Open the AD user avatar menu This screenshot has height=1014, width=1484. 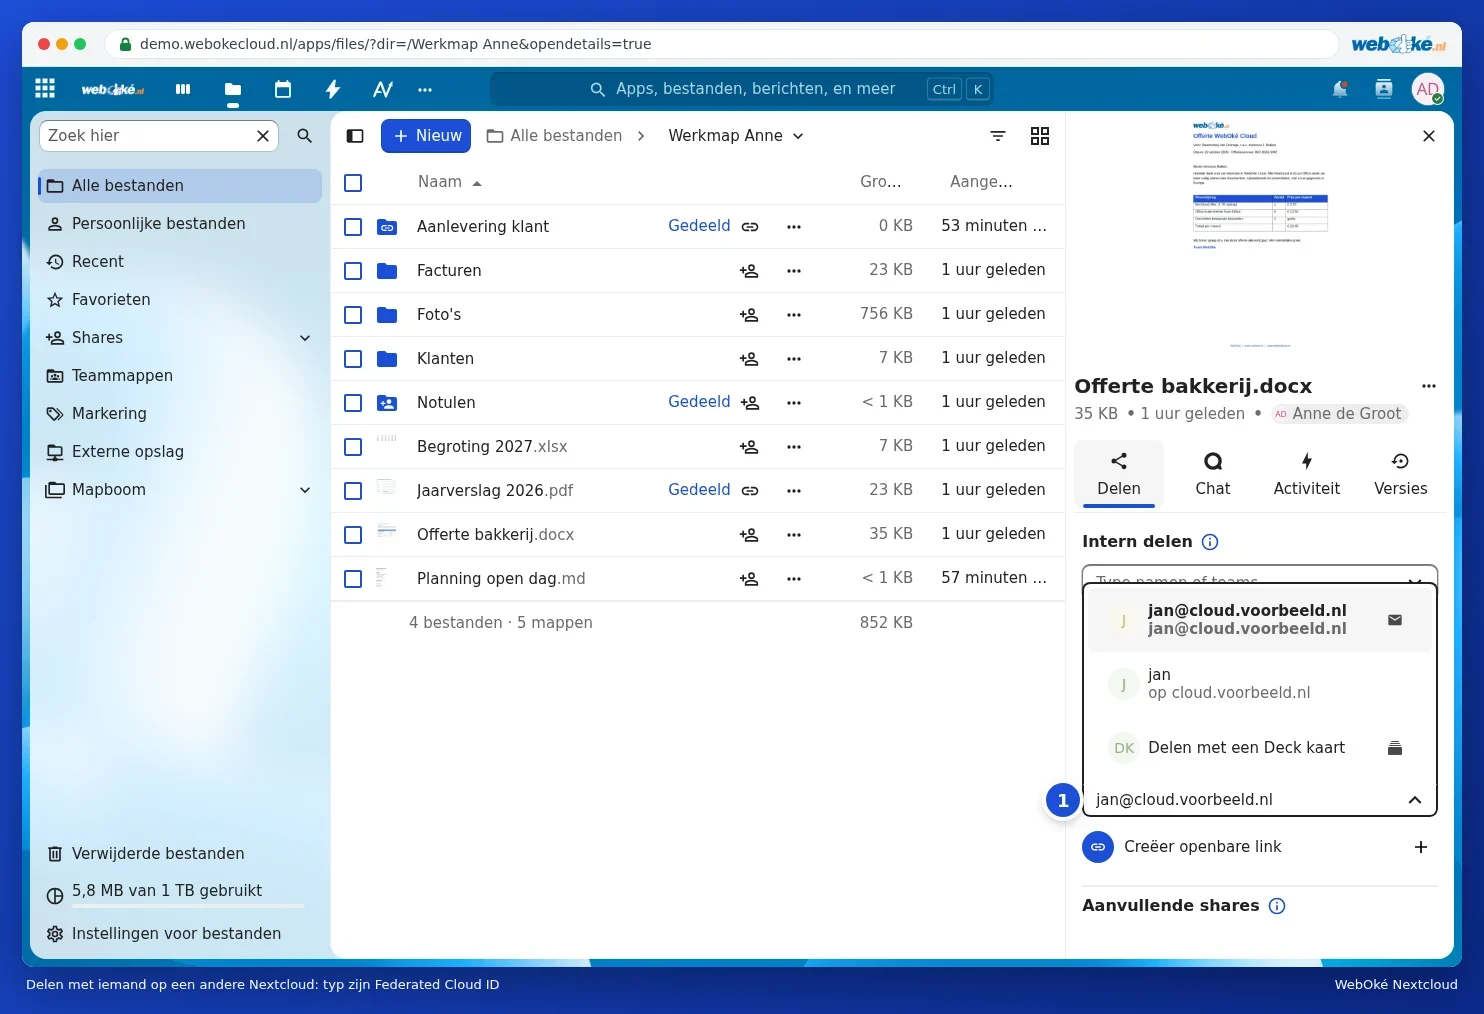tap(1428, 89)
